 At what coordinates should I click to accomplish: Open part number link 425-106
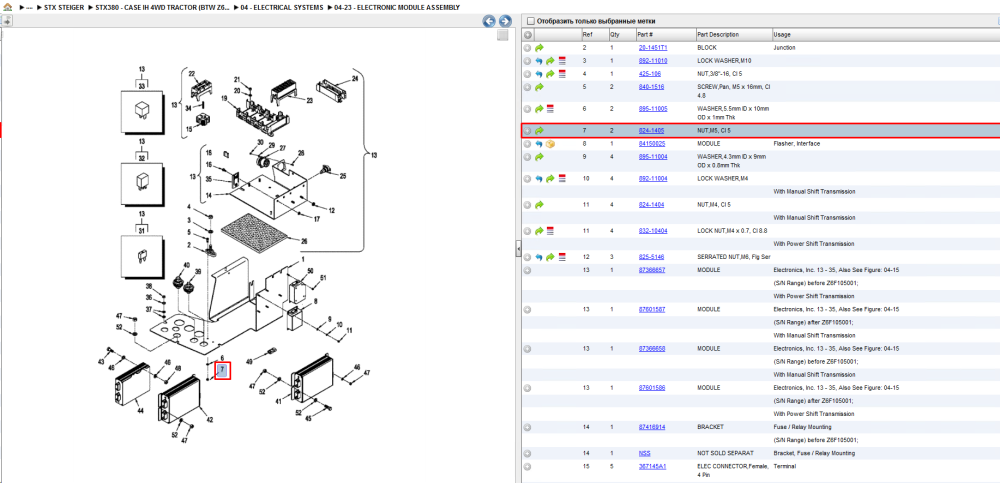650,74
